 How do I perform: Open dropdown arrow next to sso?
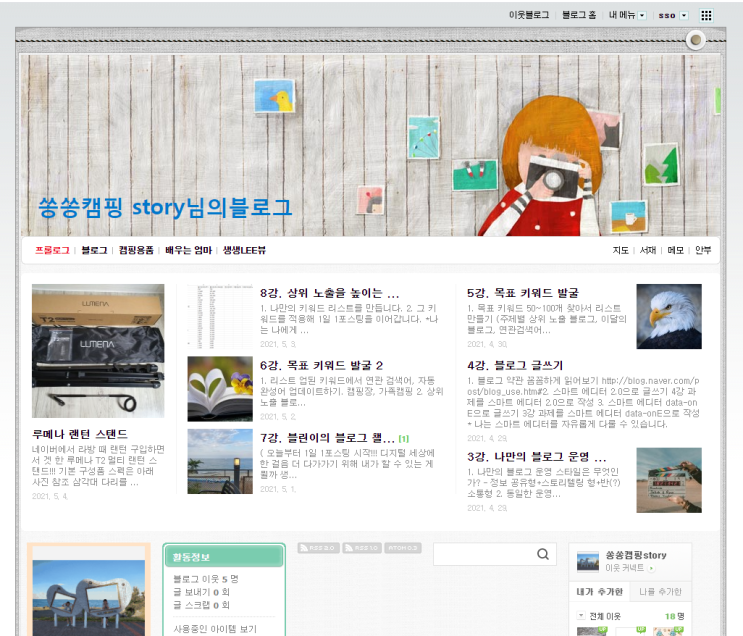tap(684, 16)
